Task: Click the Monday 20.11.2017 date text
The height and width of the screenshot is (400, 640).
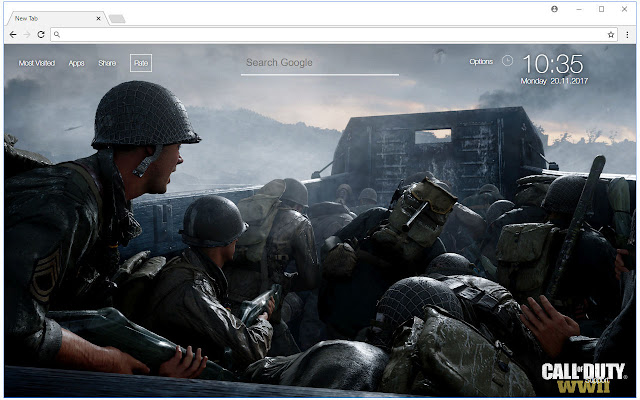Action: [x=554, y=81]
